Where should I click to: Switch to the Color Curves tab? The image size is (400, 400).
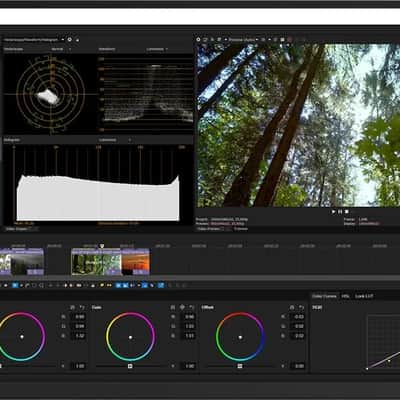pos(324,296)
